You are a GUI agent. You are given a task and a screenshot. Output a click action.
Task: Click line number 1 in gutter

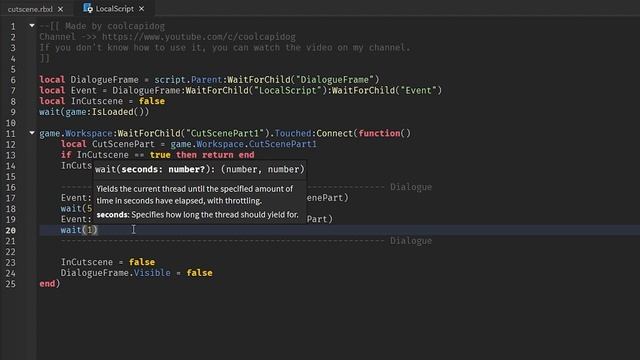click(13, 27)
